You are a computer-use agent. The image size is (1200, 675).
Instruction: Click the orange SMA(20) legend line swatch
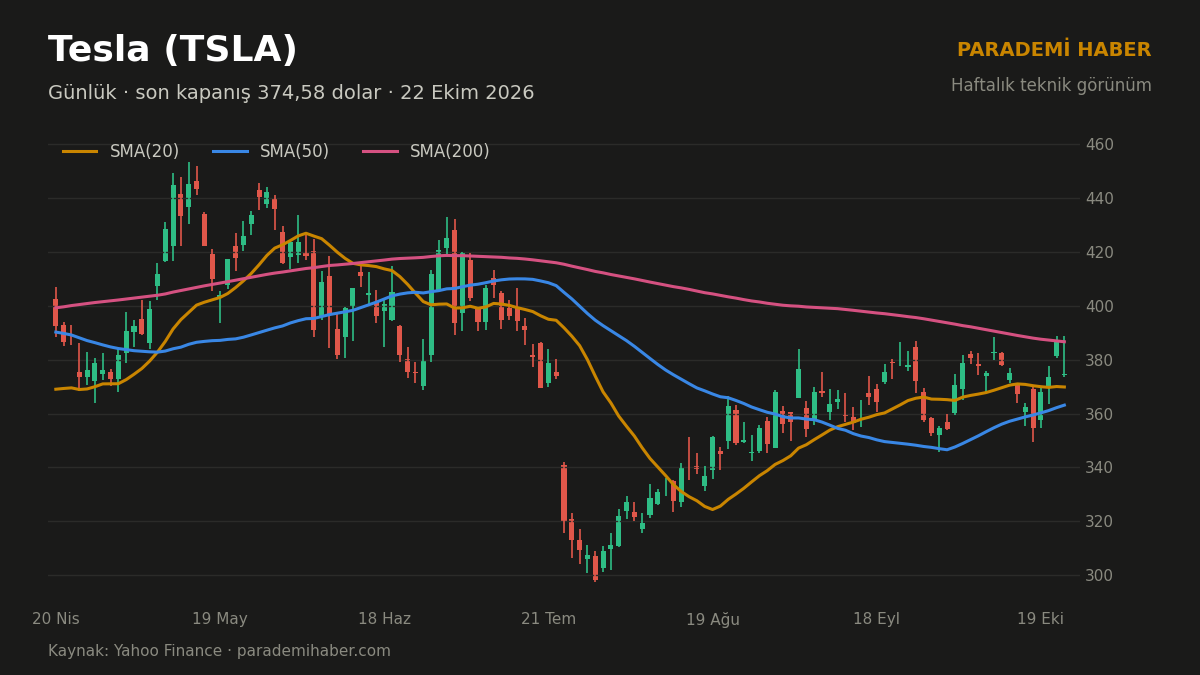tap(80, 152)
